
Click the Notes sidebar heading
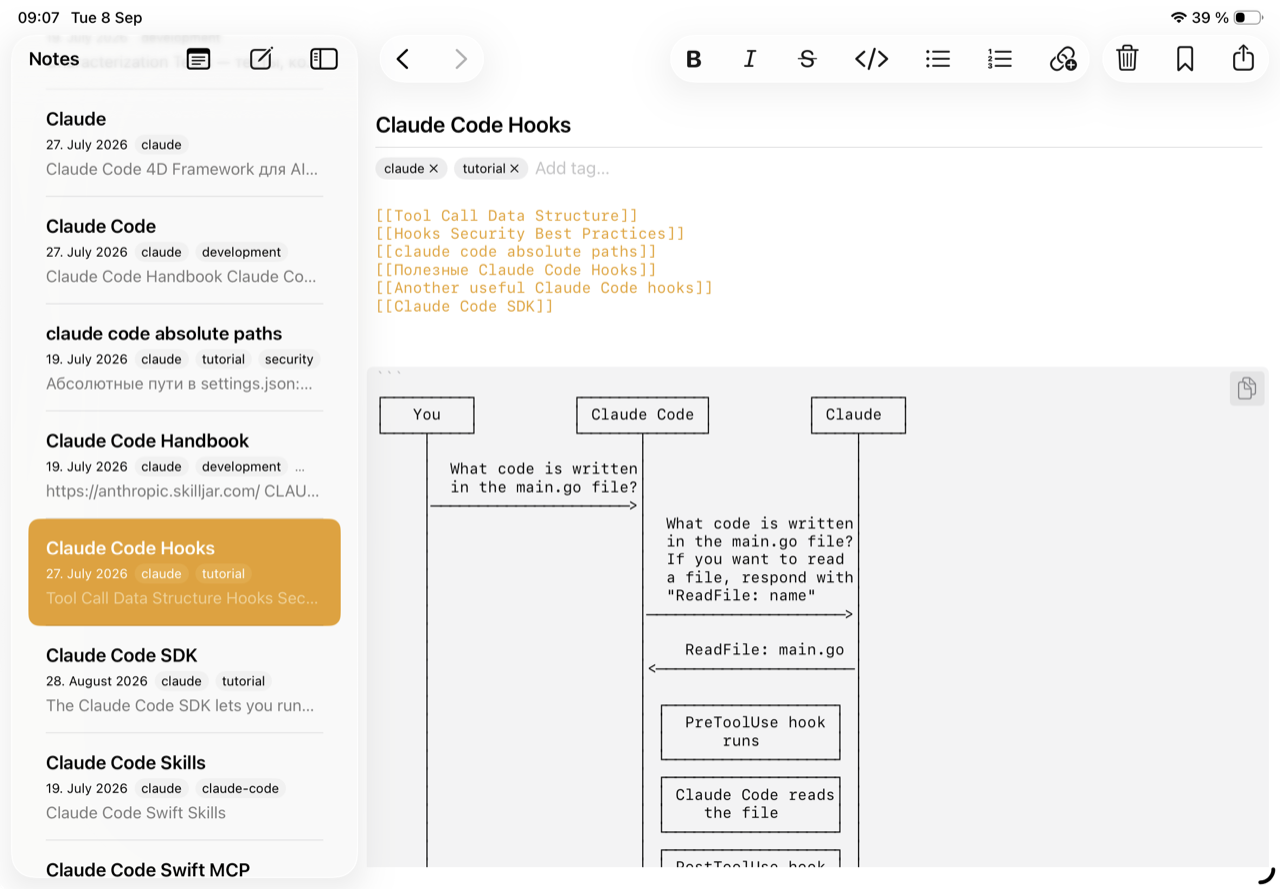point(54,59)
